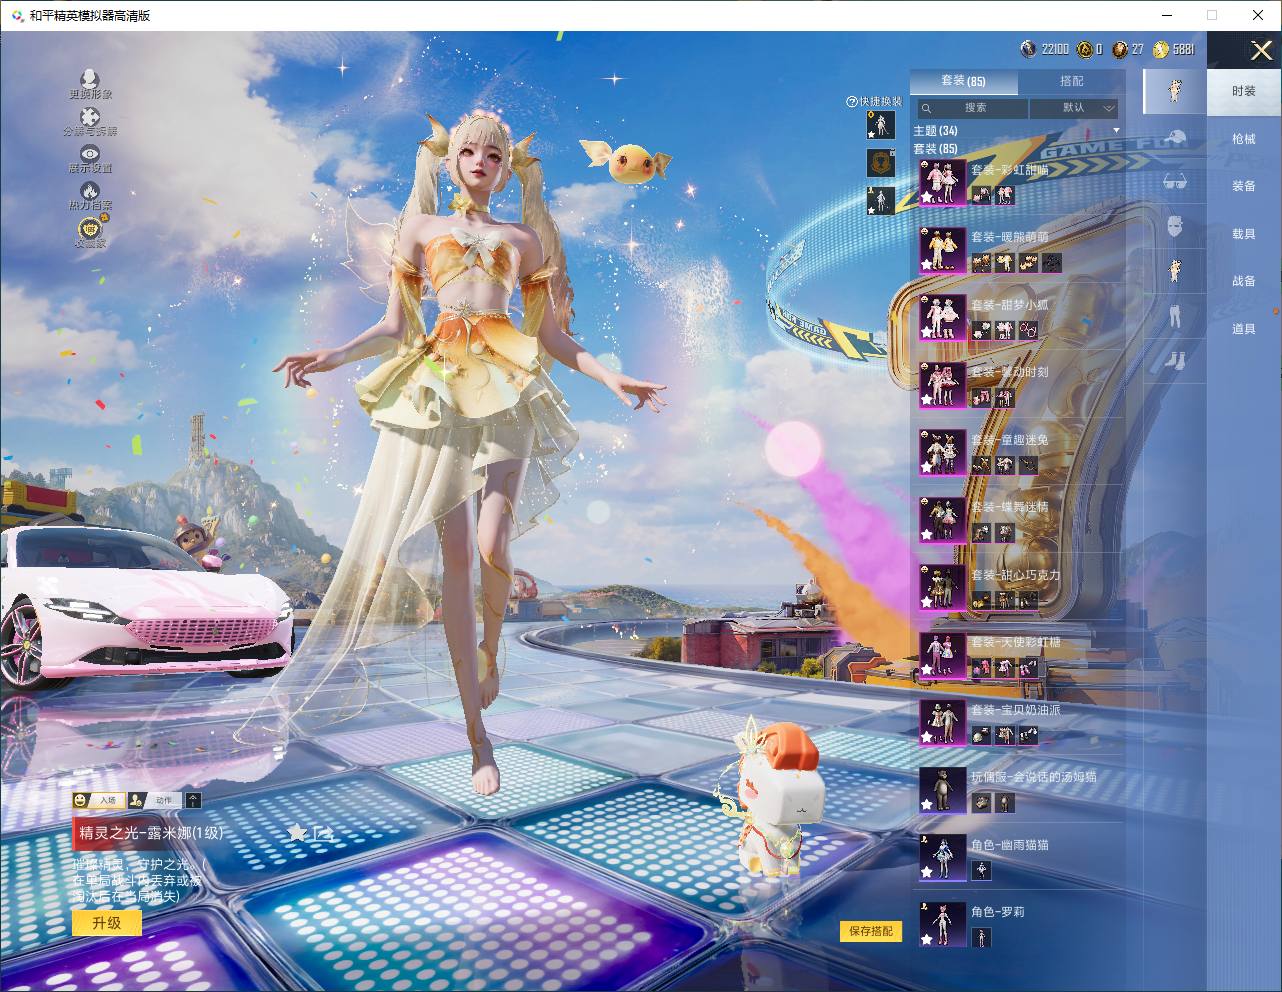1282x992 pixels.
Task: Select the 动作 action button
Action: point(155,800)
